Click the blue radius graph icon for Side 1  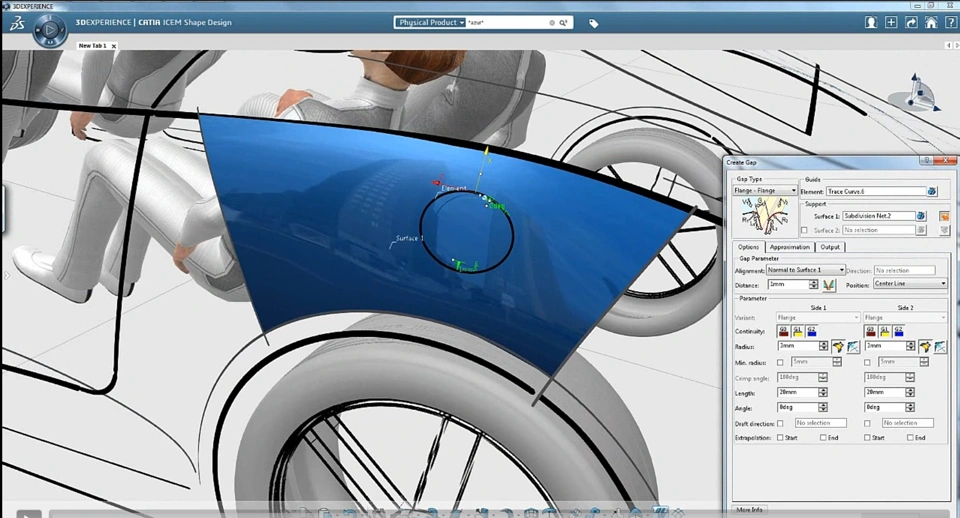[853, 347]
